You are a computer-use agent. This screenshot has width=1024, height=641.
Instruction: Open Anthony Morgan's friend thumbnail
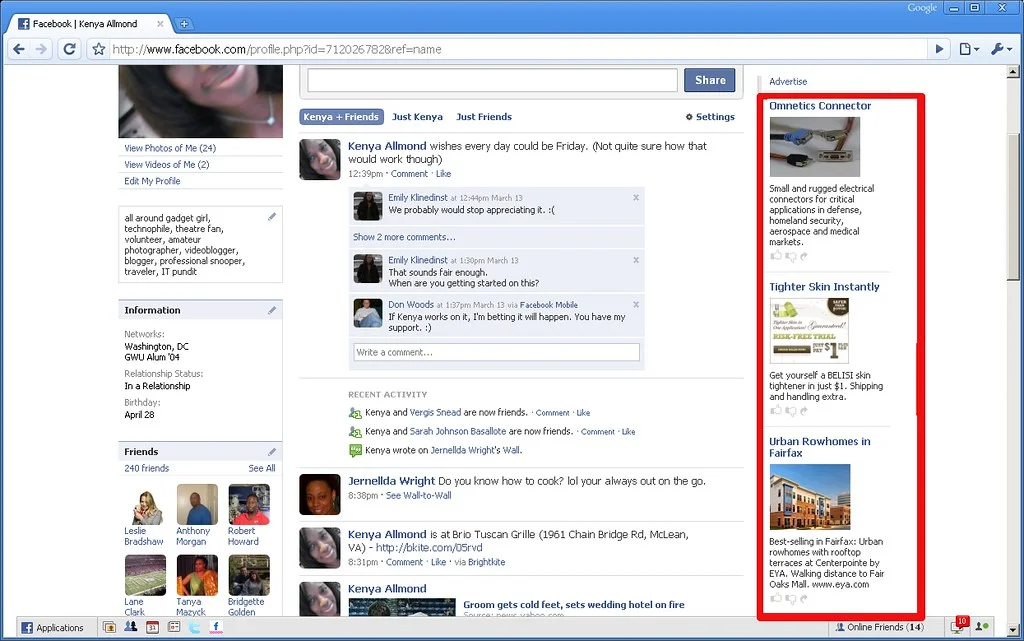coord(197,504)
